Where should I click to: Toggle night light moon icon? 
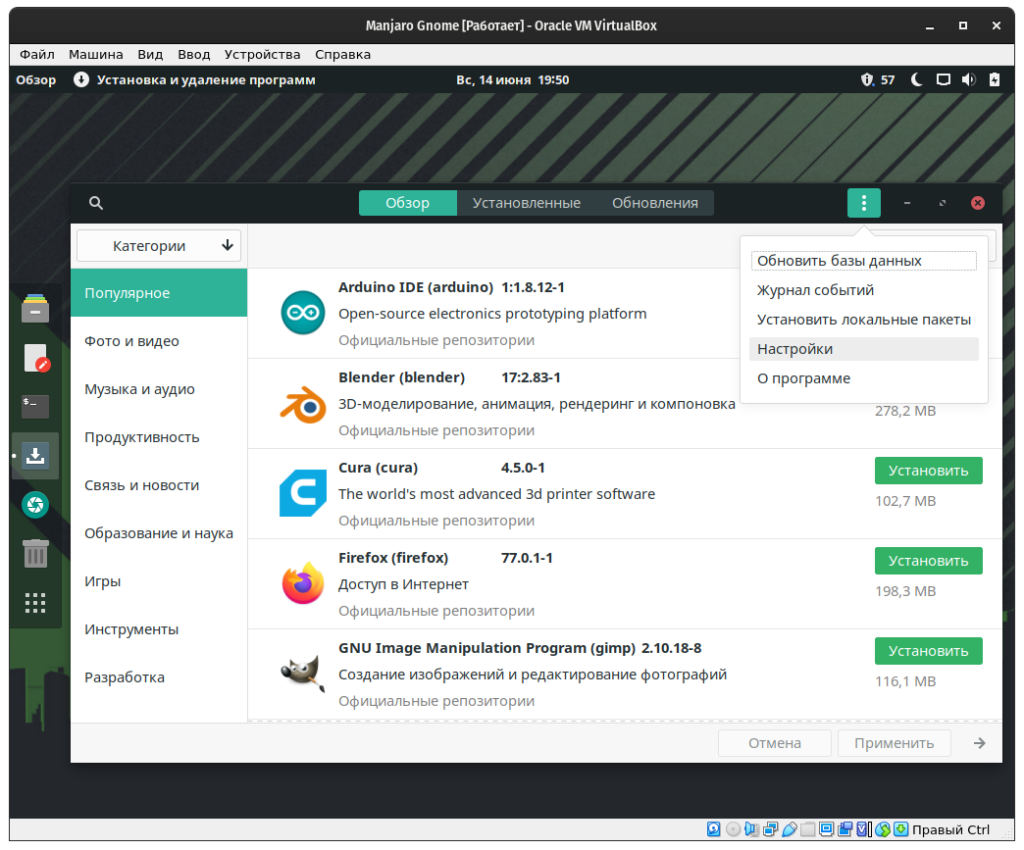916,80
